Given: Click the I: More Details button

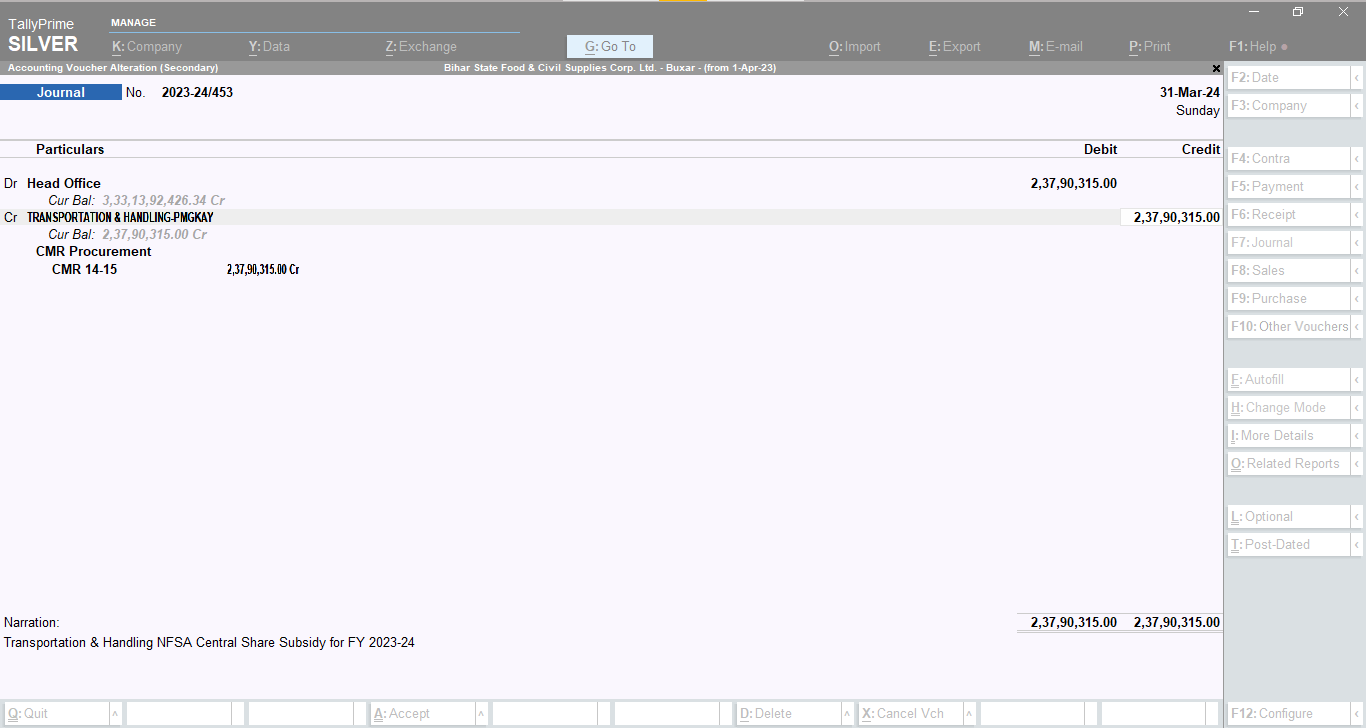Looking at the screenshot, I should pyautogui.click(x=1289, y=436).
